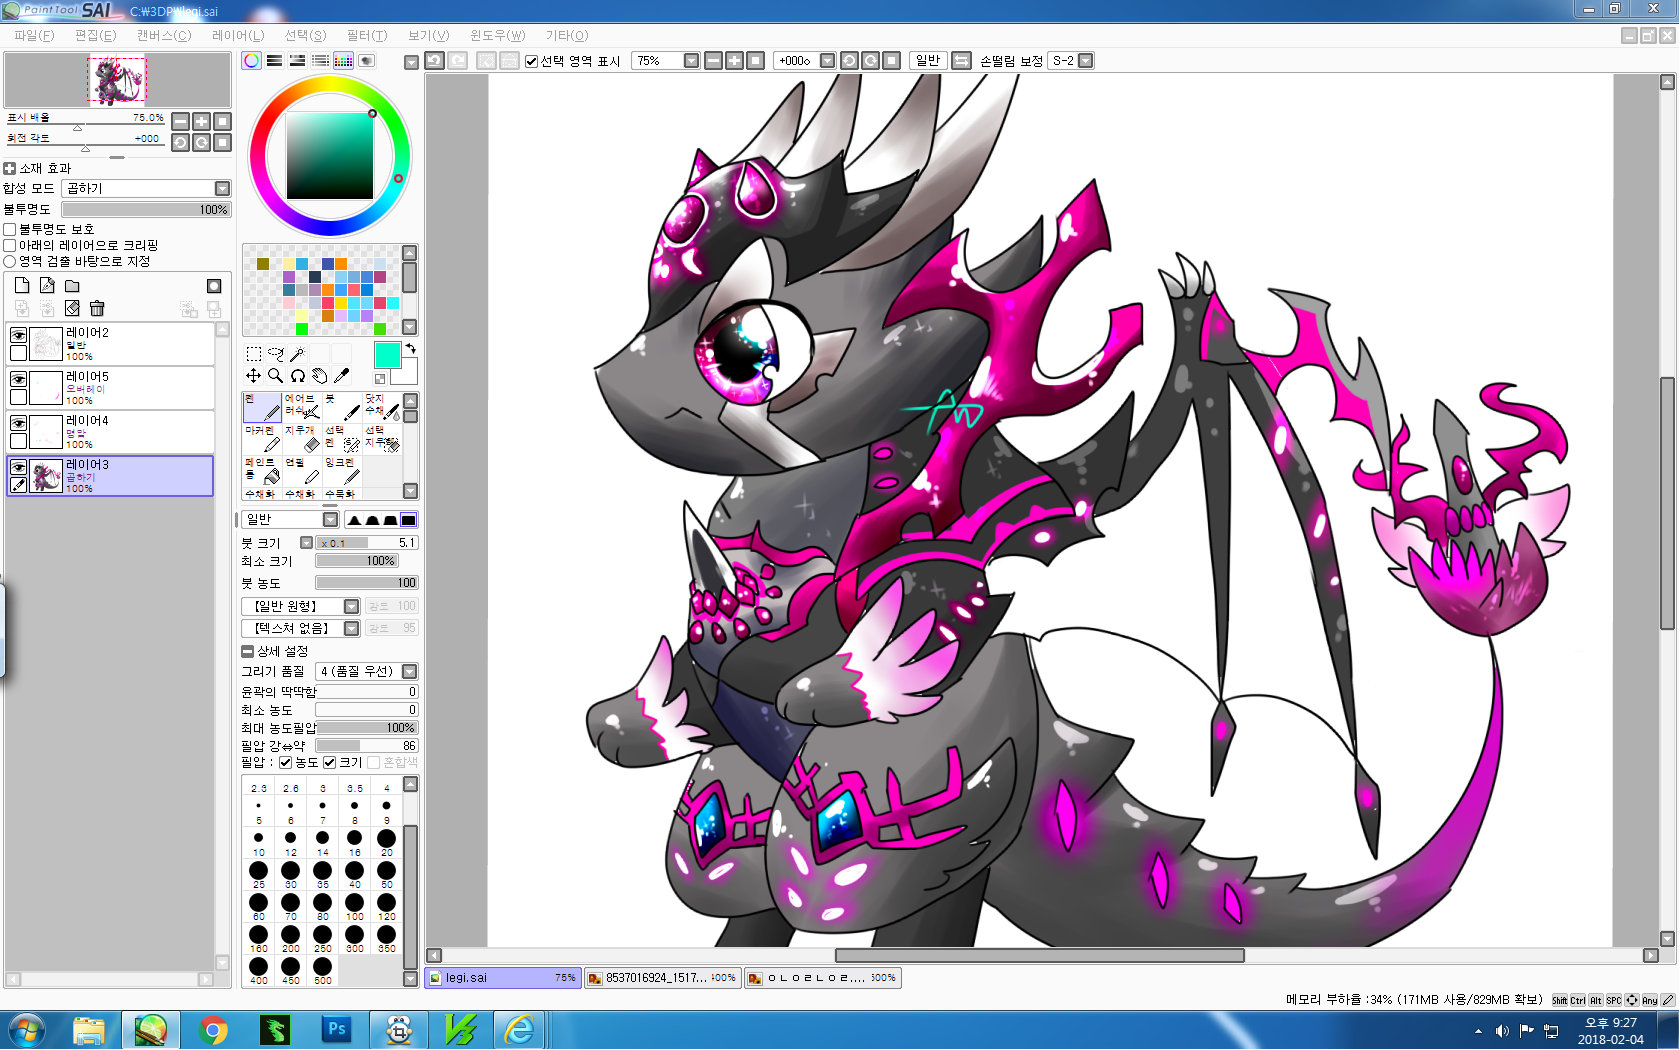This screenshot has width=1680, height=1050.
Task: Open the 그리기 품질 dropdown
Action: pos(366,671)
